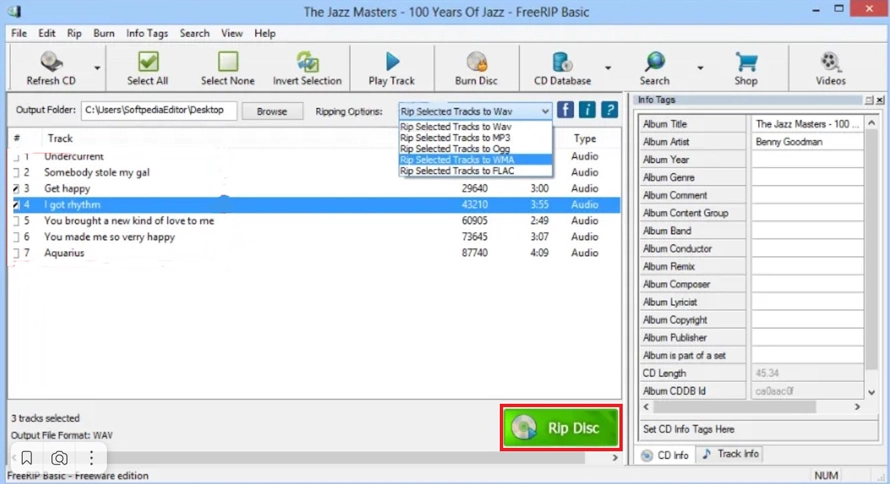Open the Burn menu
Viewport: 890px width, 484px height.
pos(104,33)
